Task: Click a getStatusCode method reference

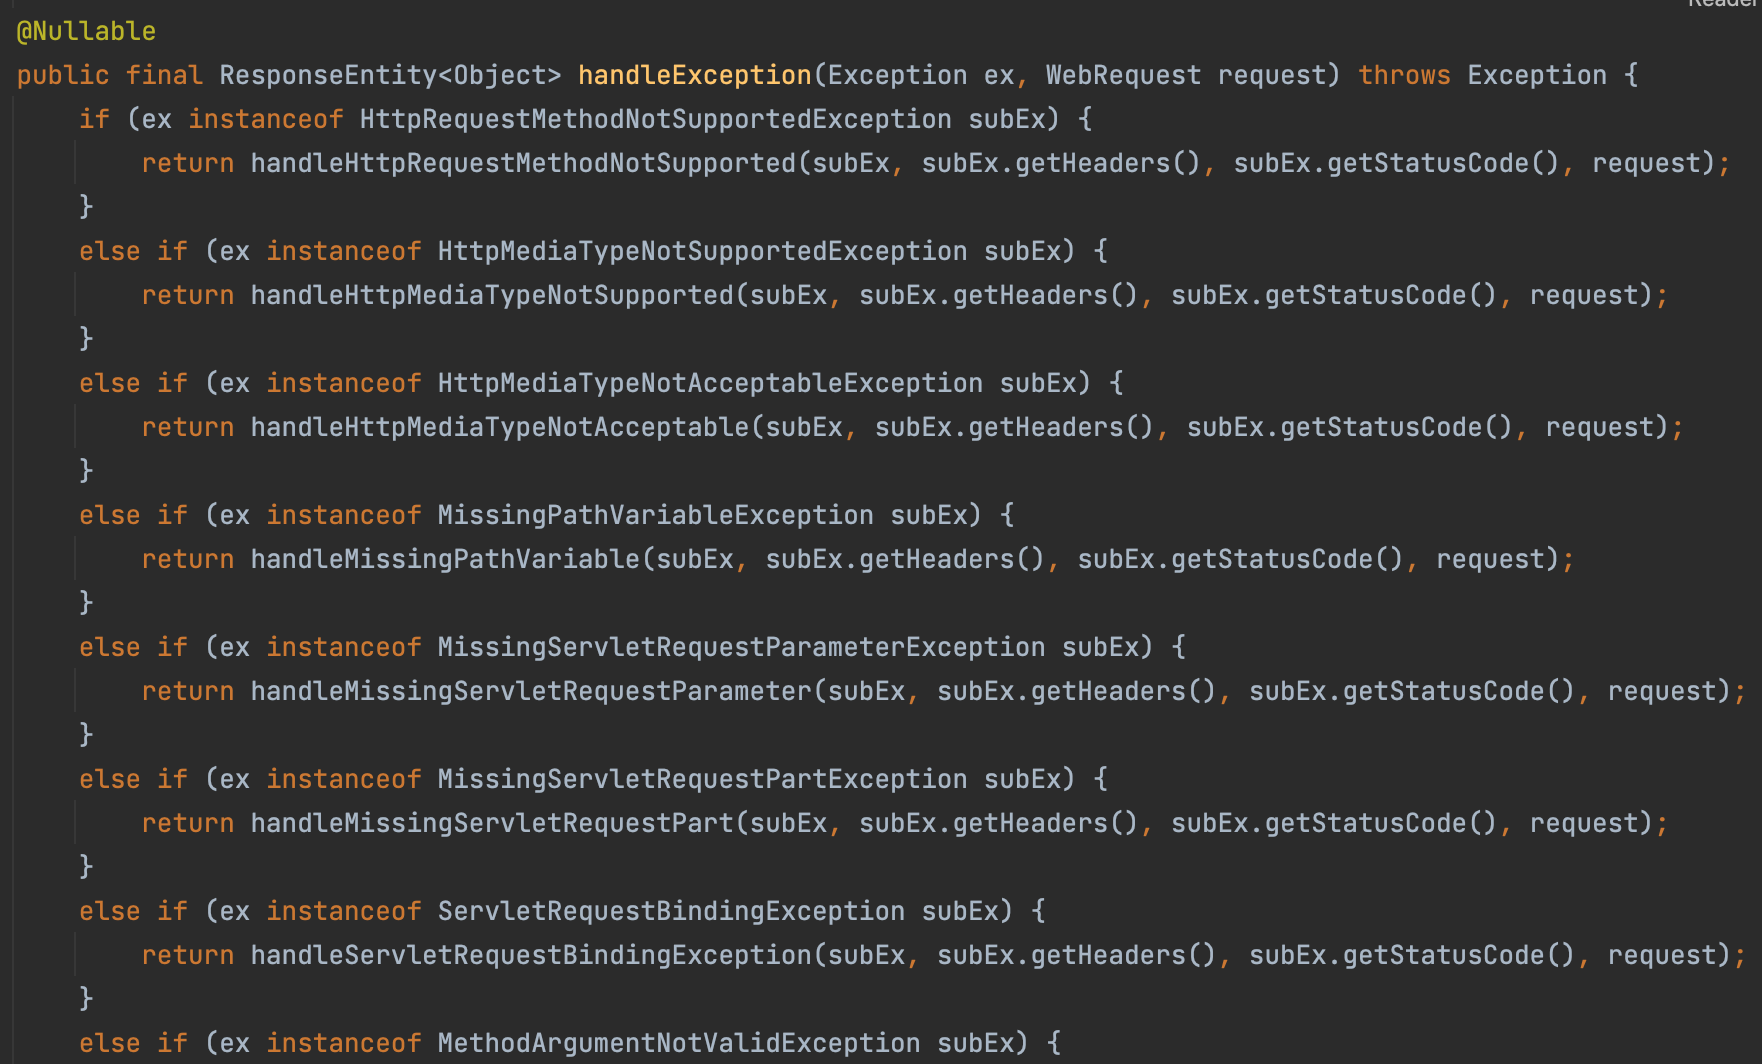Action: click(1404, 162)
